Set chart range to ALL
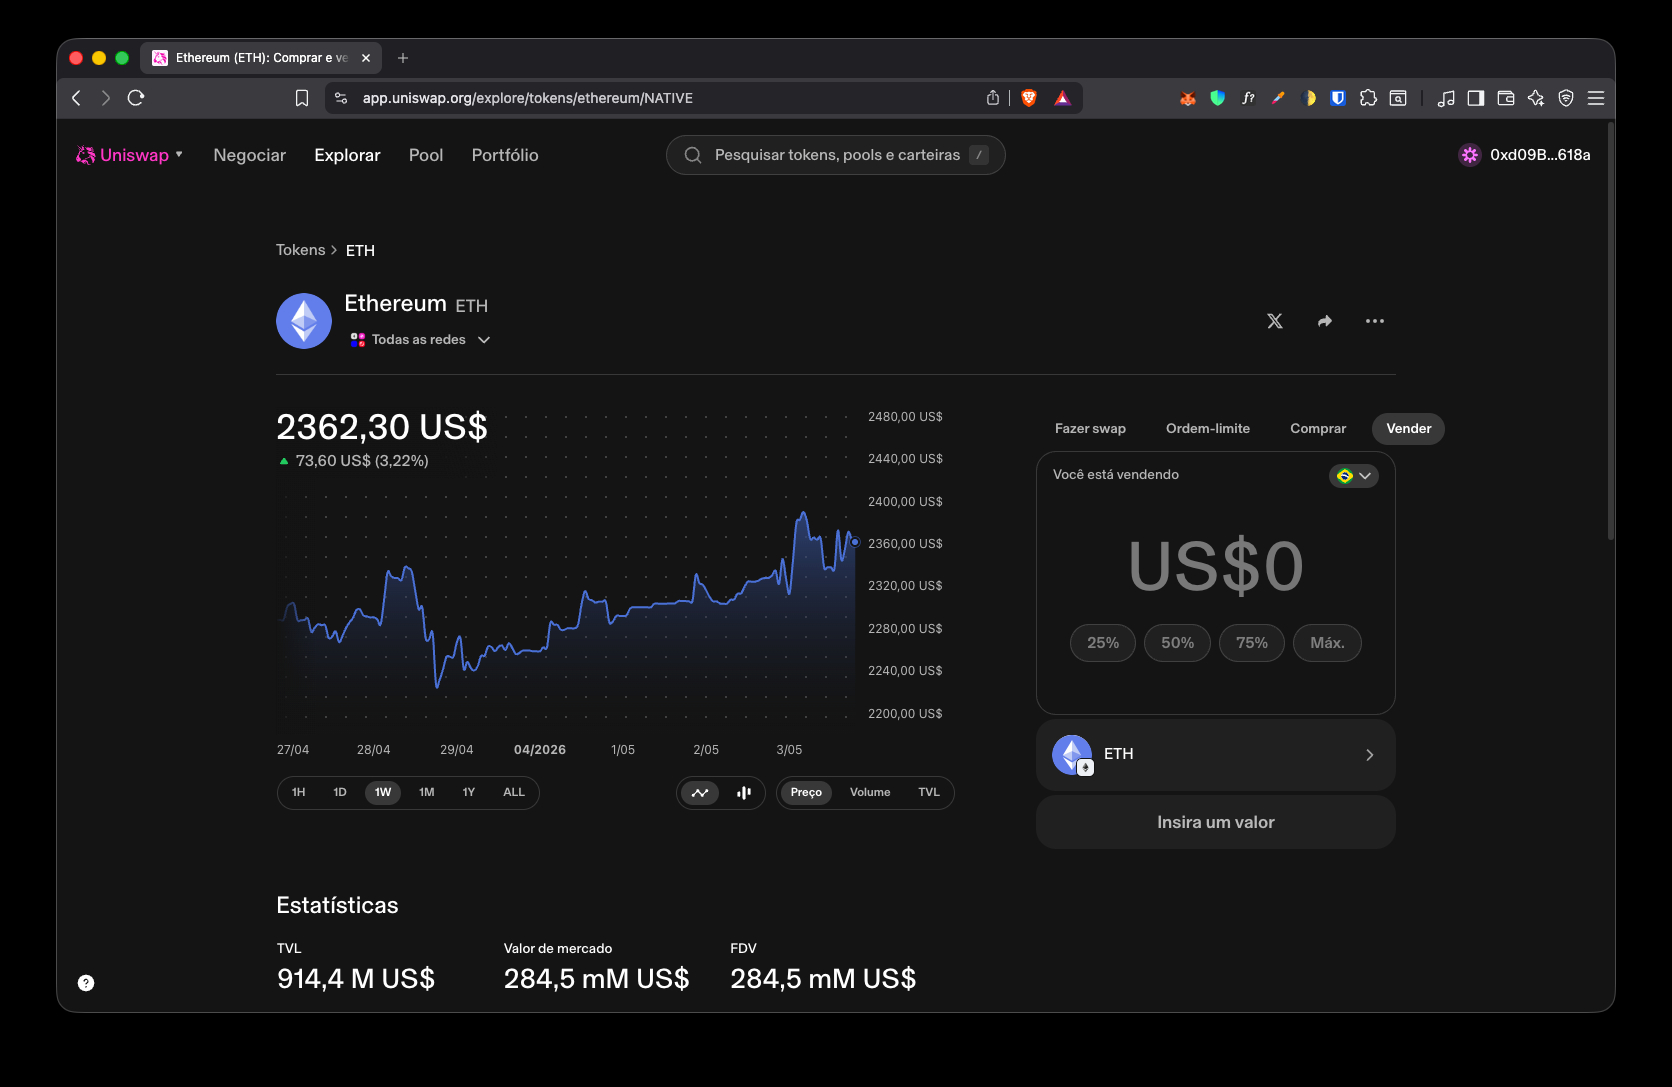Image resolution: width=1672 pixels, height=1087 pixels. coord(514,793)
